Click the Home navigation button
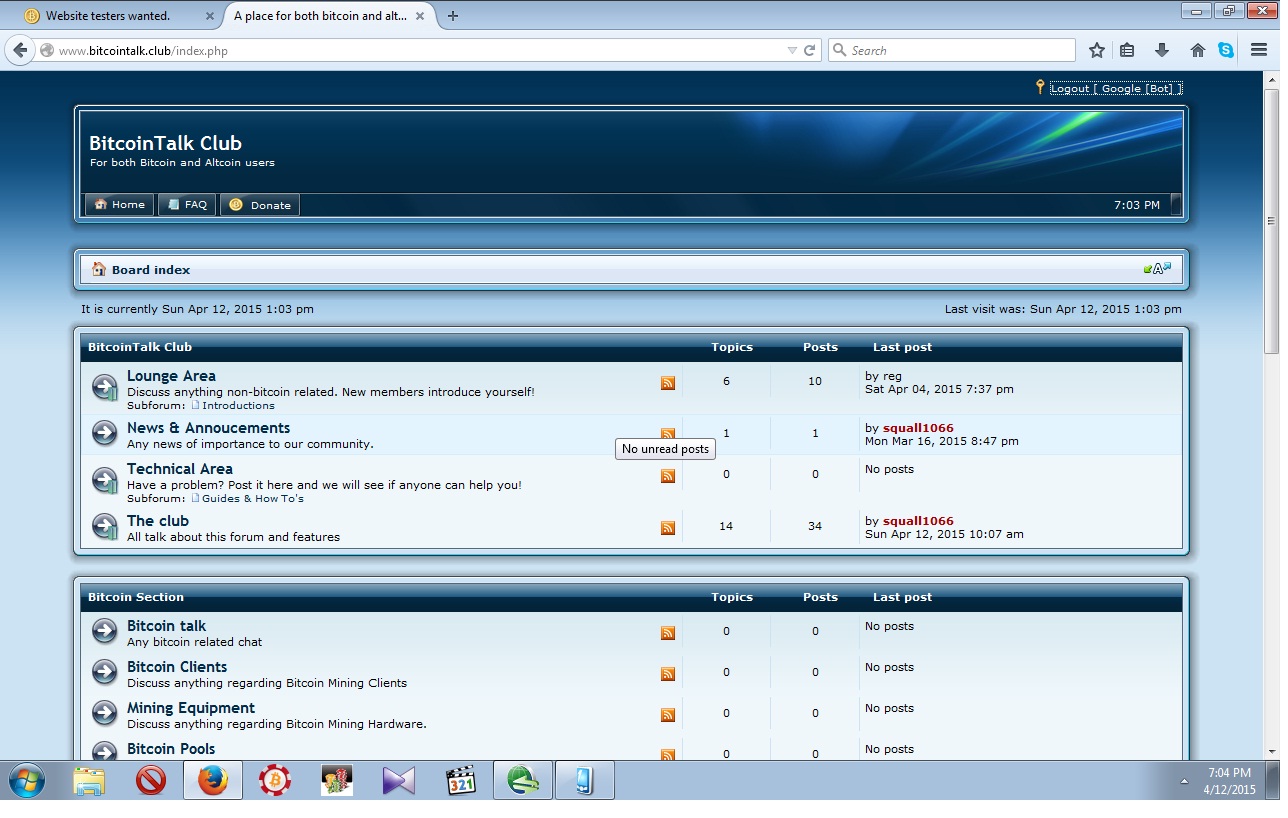 point(119,205)
